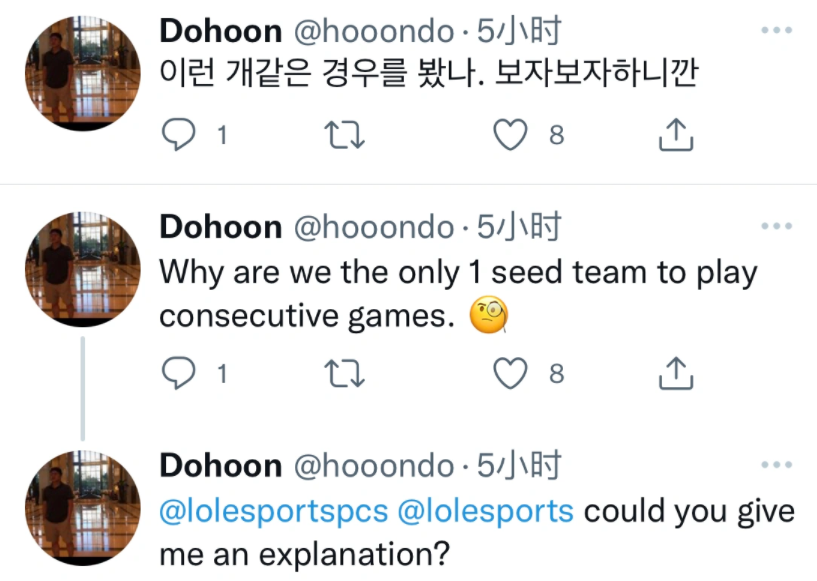Screen dimensions: 817x581
Task: Reply to the Korean-language tweet
Action: pyautogui.click(x=177, y=134)
